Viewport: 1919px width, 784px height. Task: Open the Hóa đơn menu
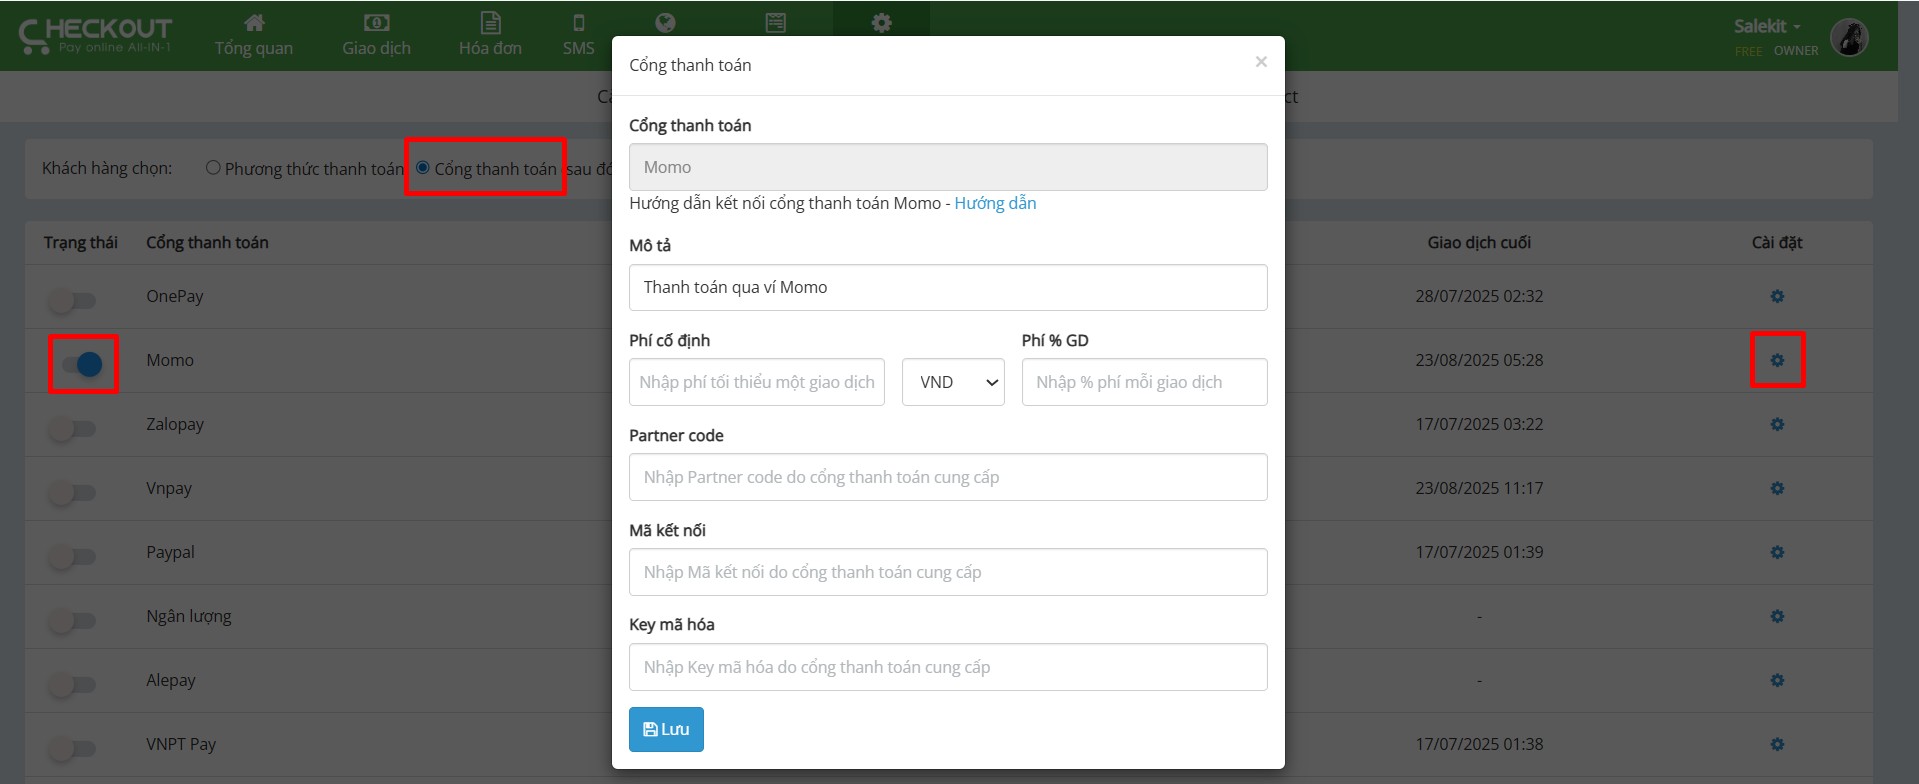point(490,36)
